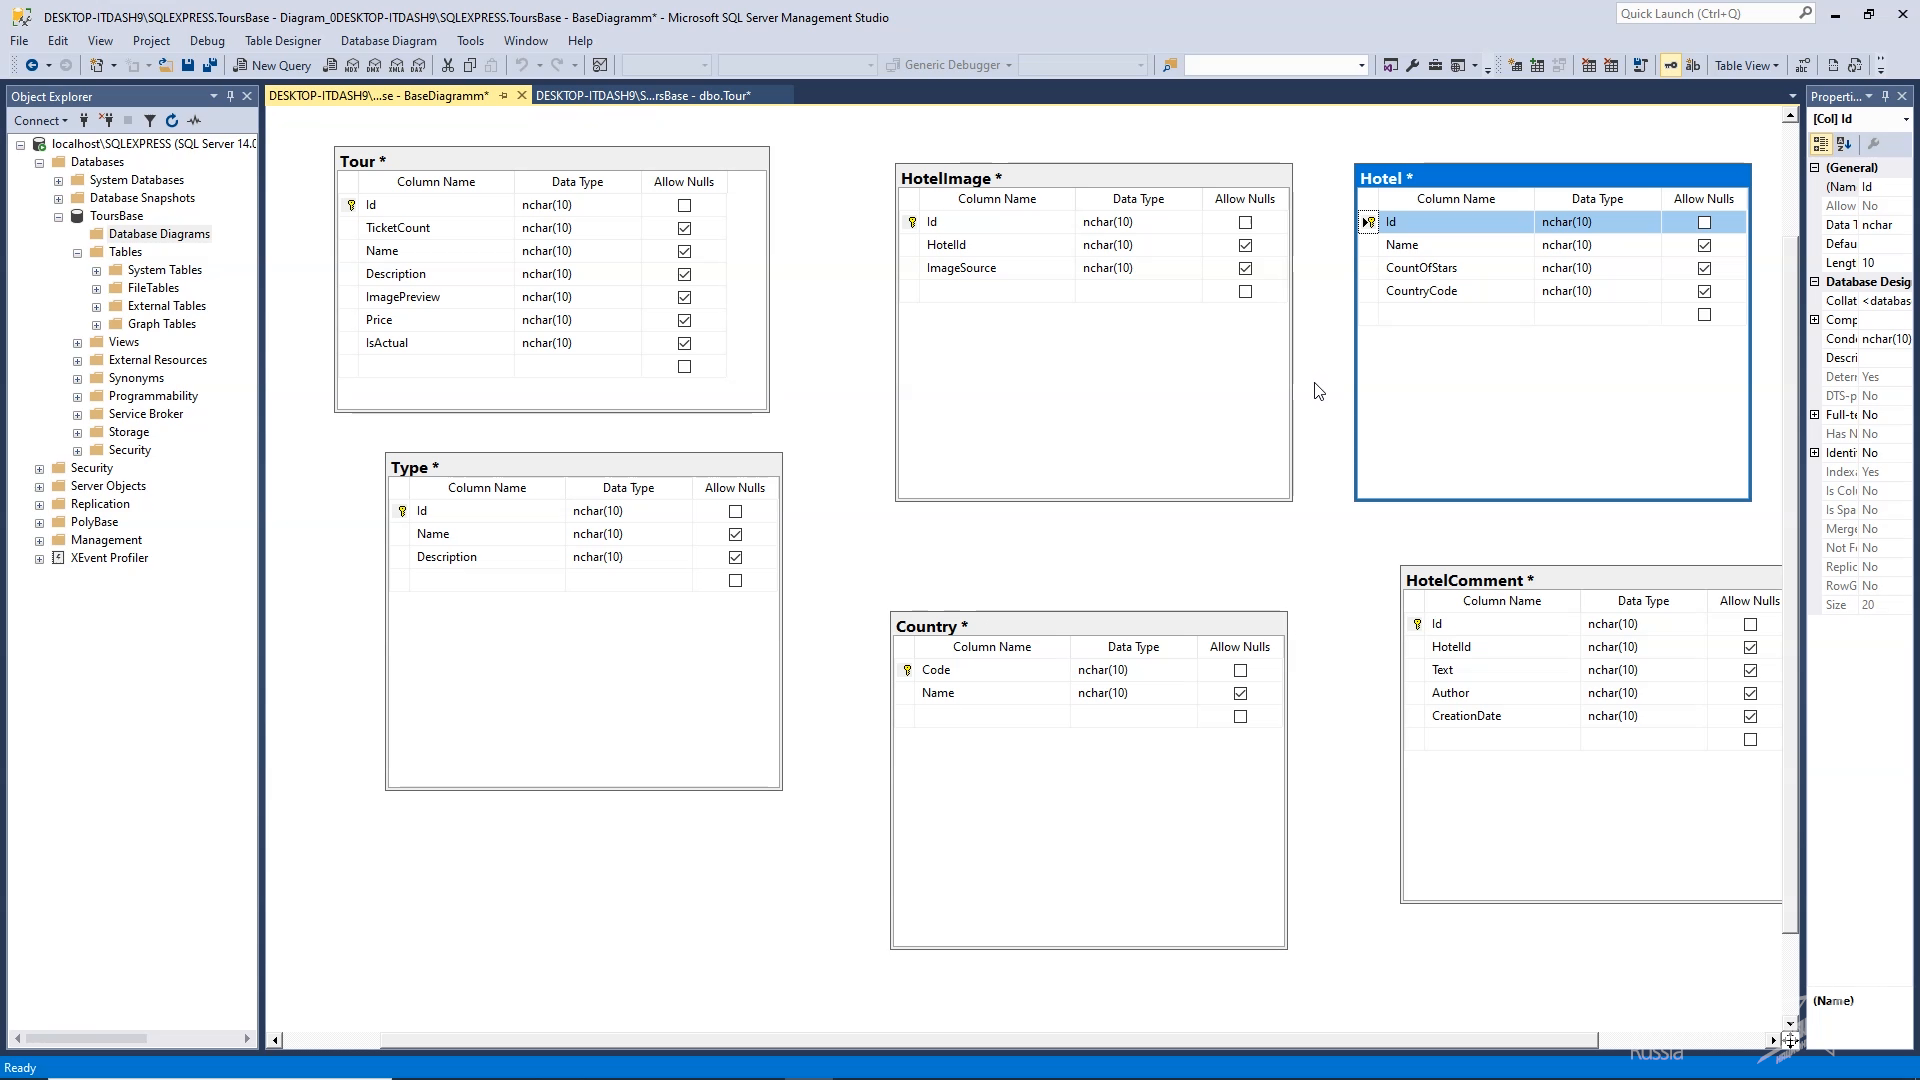
Task: Open the Debug menu
Action: pyautogui.click(x=207, y=41)
